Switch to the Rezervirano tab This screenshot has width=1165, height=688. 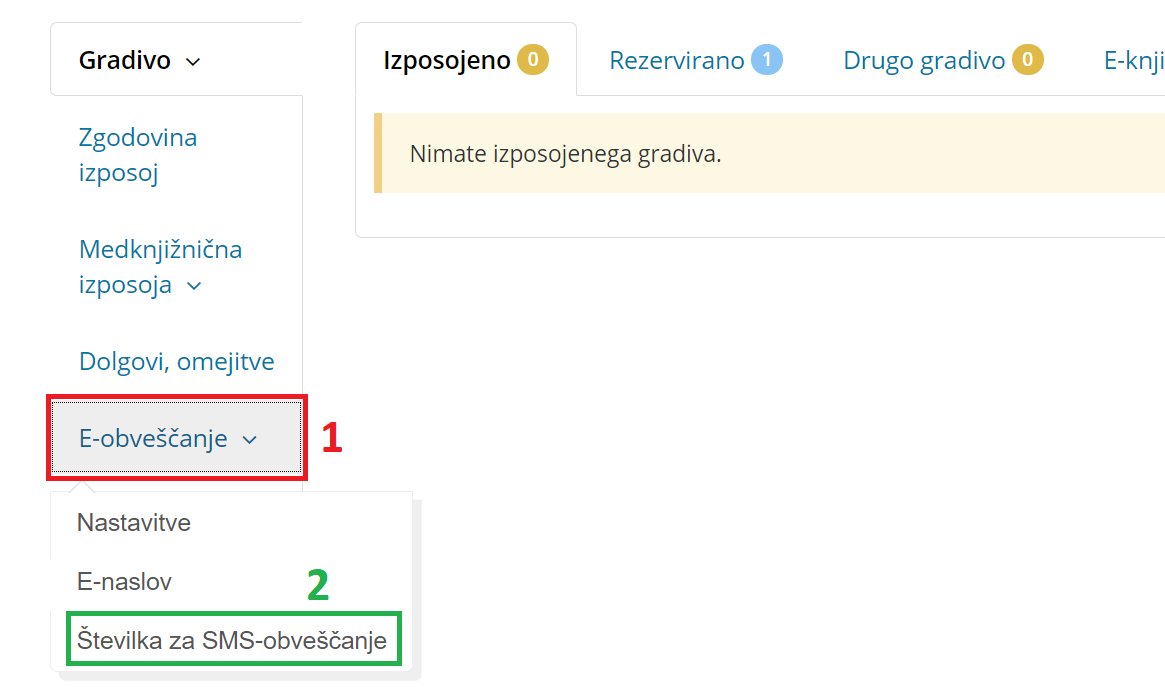[695, 59]
